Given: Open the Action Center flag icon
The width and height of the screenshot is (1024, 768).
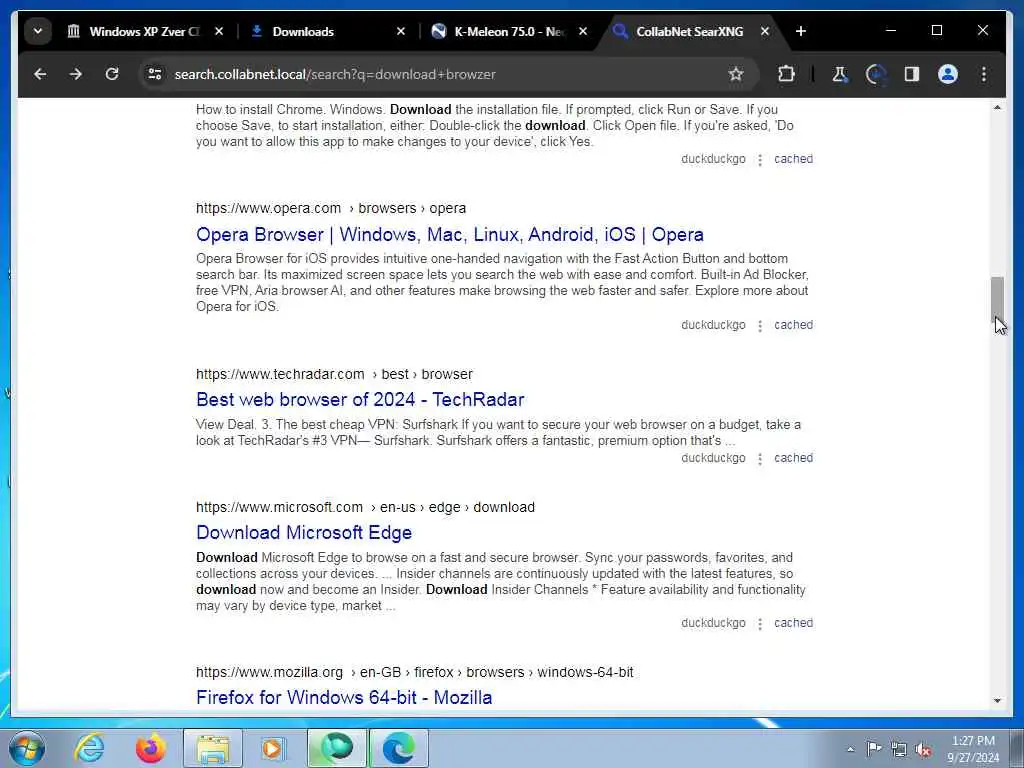Looking at the screenshot, I should [874, 748].
